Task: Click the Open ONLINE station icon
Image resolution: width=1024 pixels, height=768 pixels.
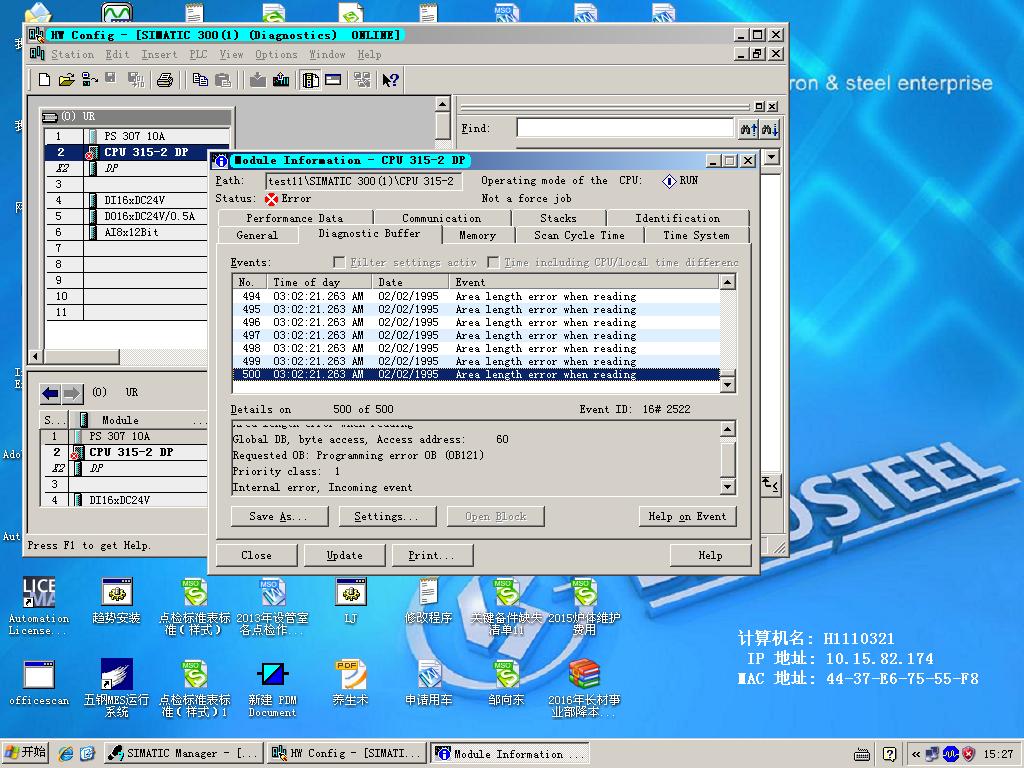Action: point(89,80)
